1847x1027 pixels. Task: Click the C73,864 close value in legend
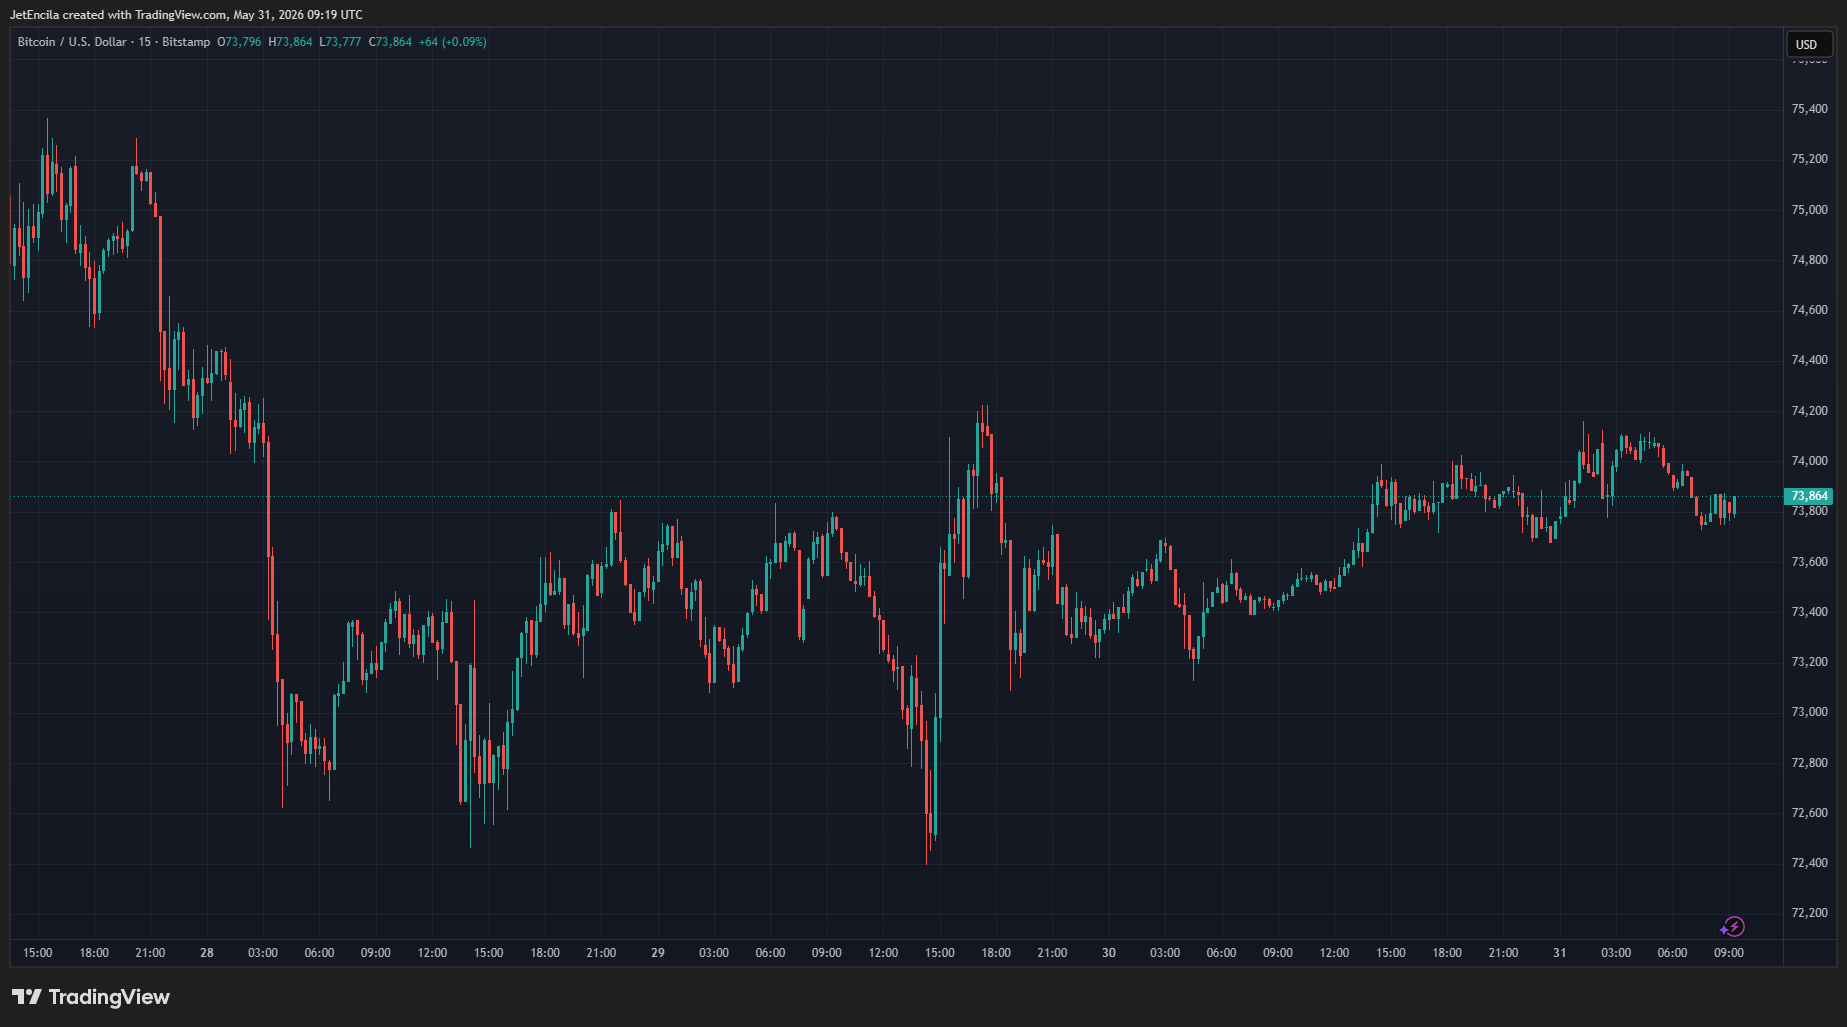click(390, 42)
